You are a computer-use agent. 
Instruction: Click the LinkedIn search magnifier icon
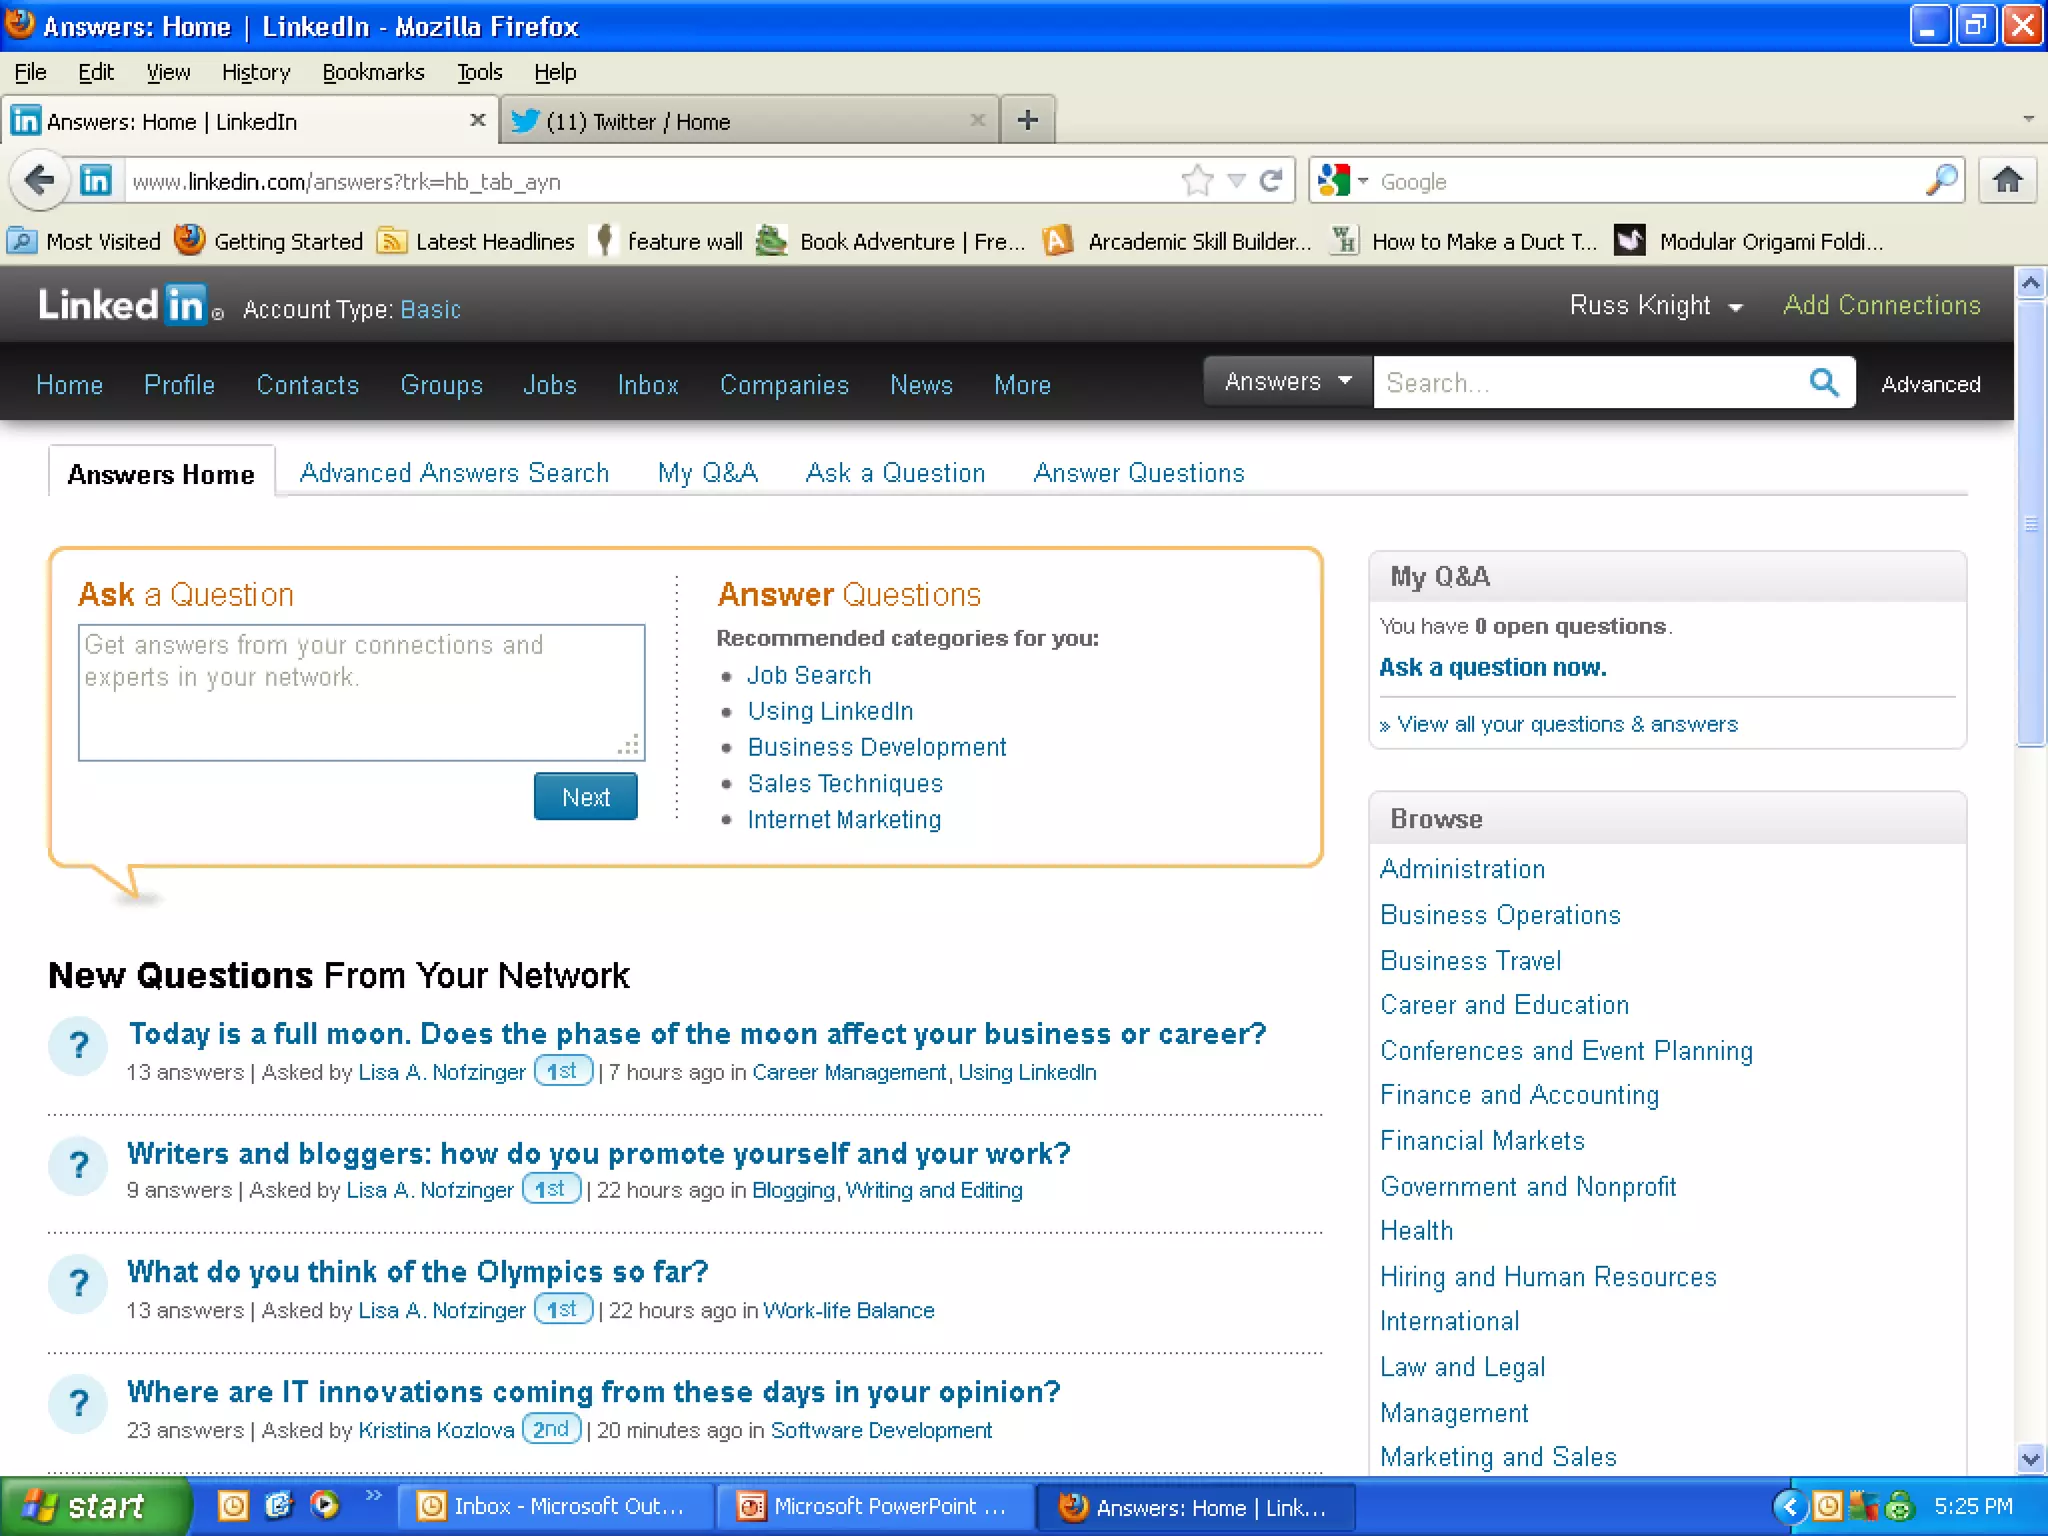pyautogui.click(x=1823, y=383)
